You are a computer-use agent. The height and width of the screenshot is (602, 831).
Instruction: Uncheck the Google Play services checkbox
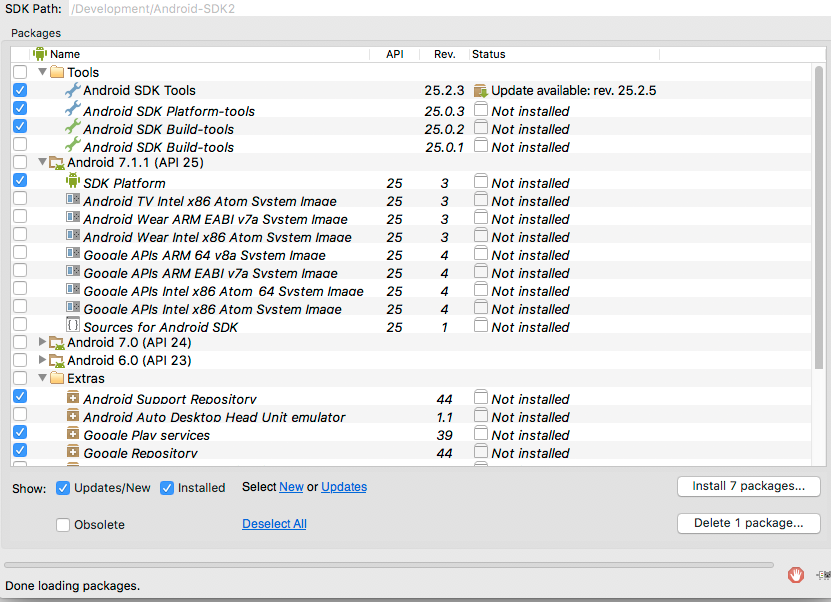tap(20, 432)
